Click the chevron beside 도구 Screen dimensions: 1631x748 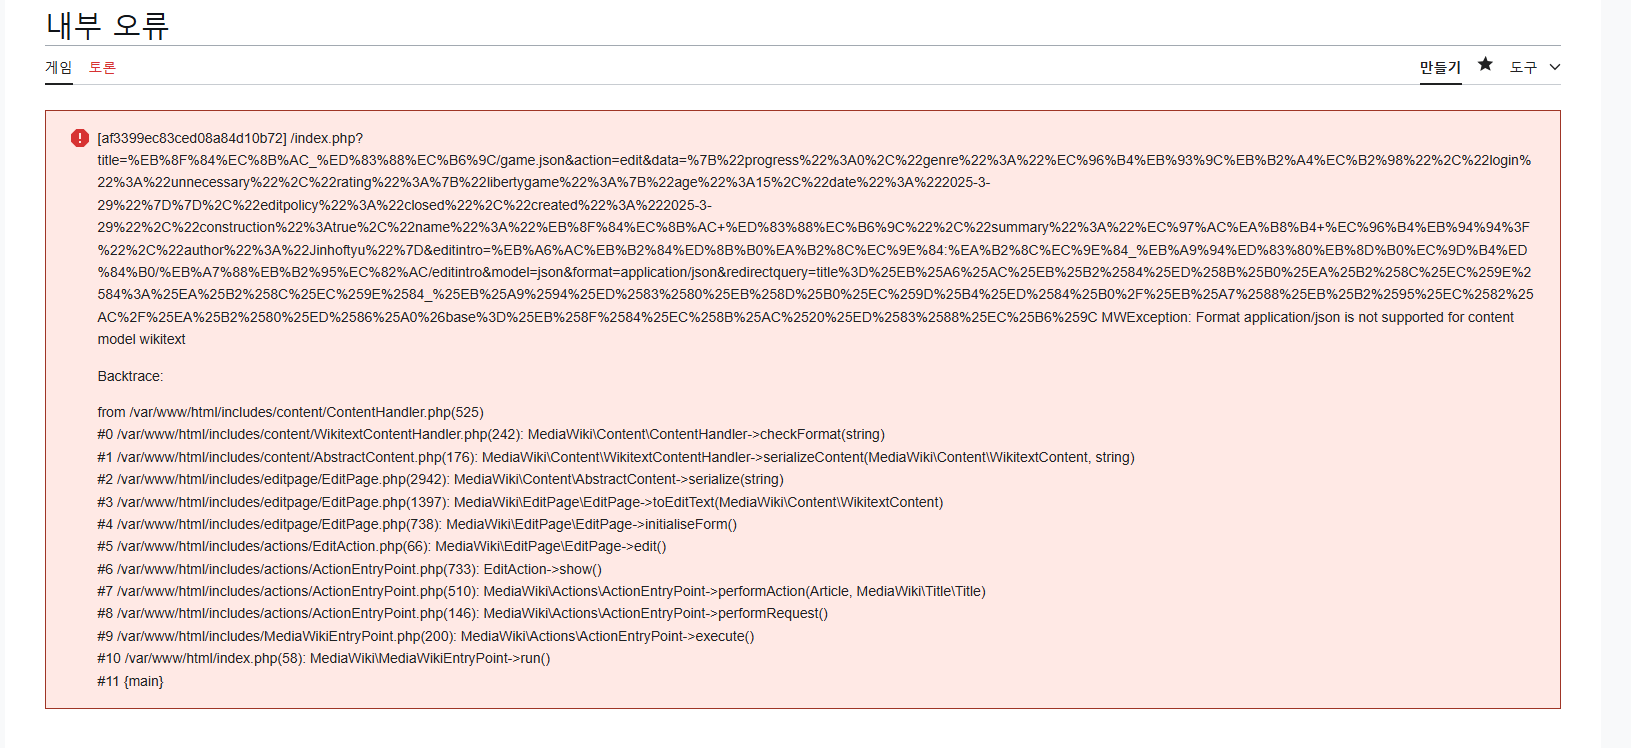(x=1555, y=67)
